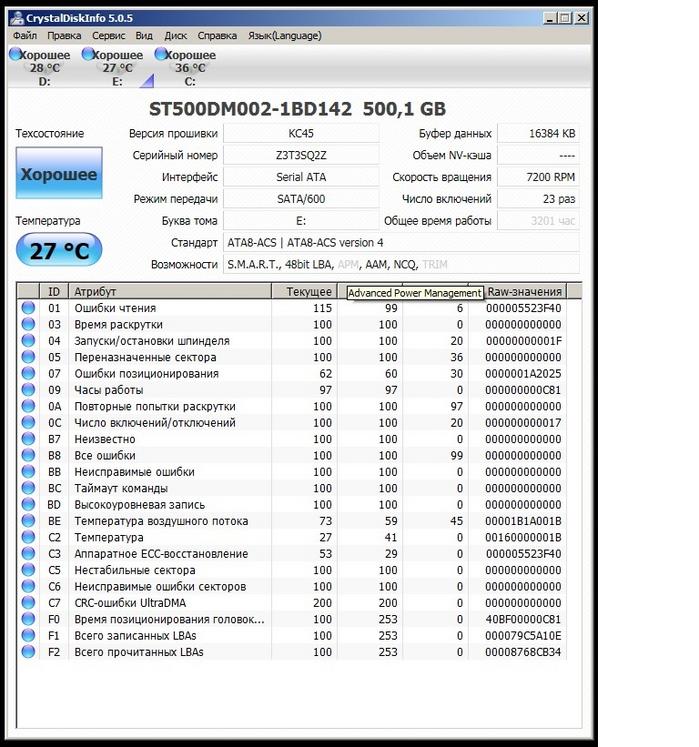Click the KC45 firmware version field
The image size is (699, 747).
[x=301, y=133]
